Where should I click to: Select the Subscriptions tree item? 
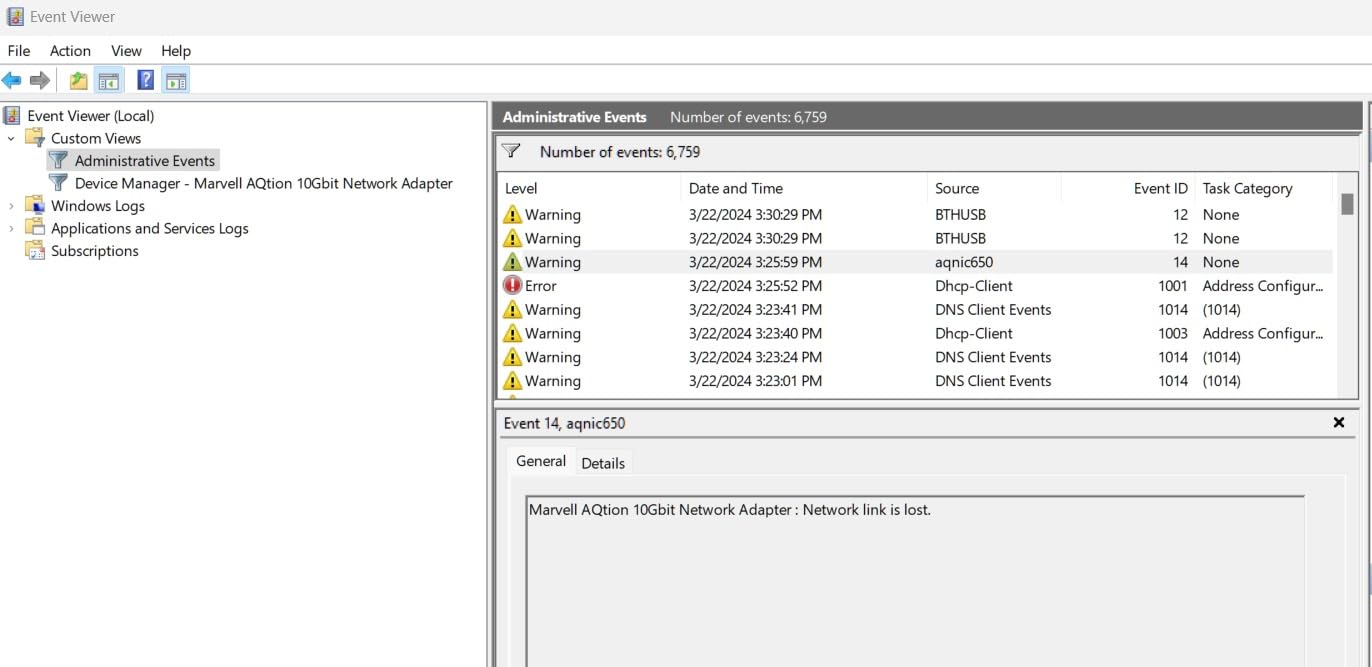95,251
